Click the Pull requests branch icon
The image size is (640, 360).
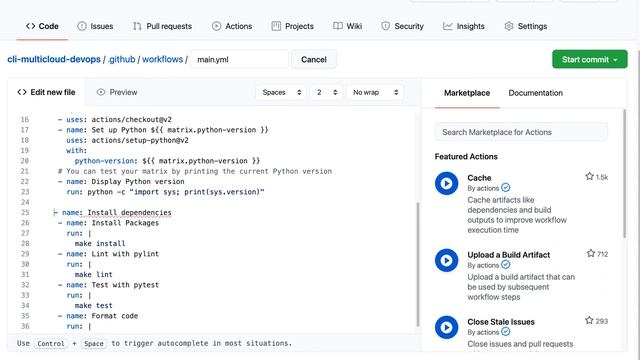pyautogui.click(x=137, y=26)
